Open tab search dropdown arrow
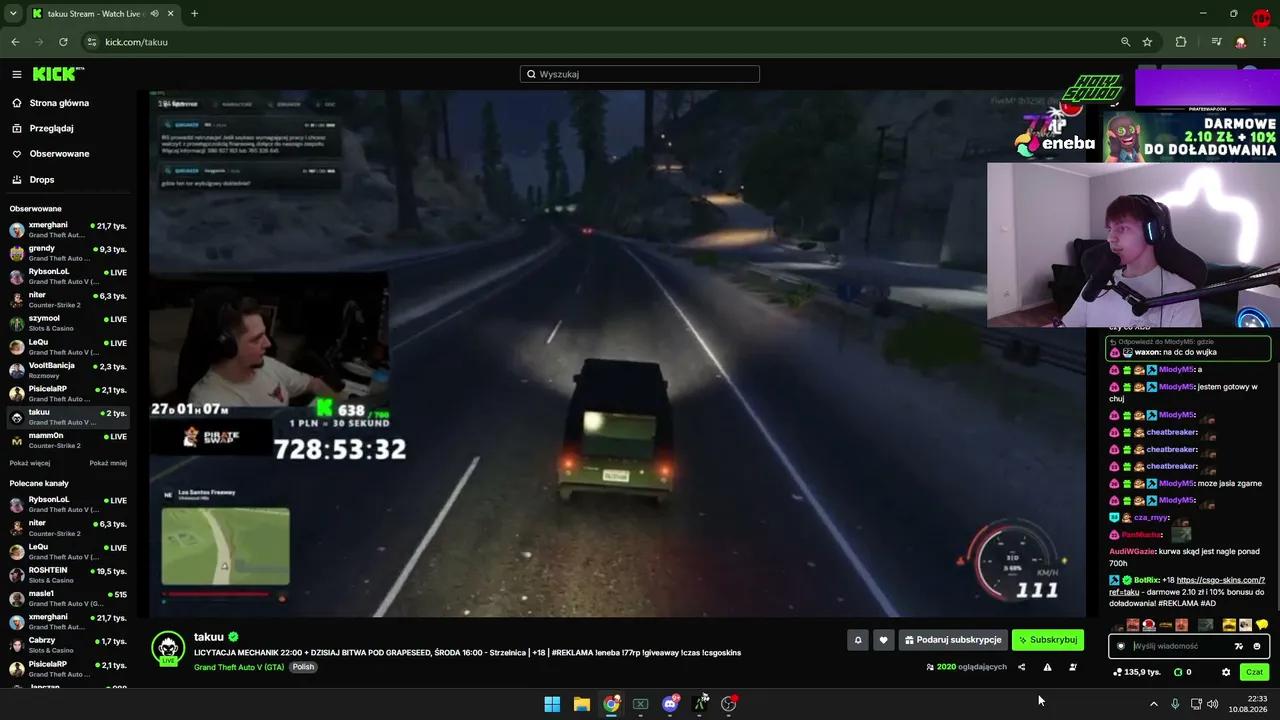The image size is (1280, 720). [x=13, y=14]
